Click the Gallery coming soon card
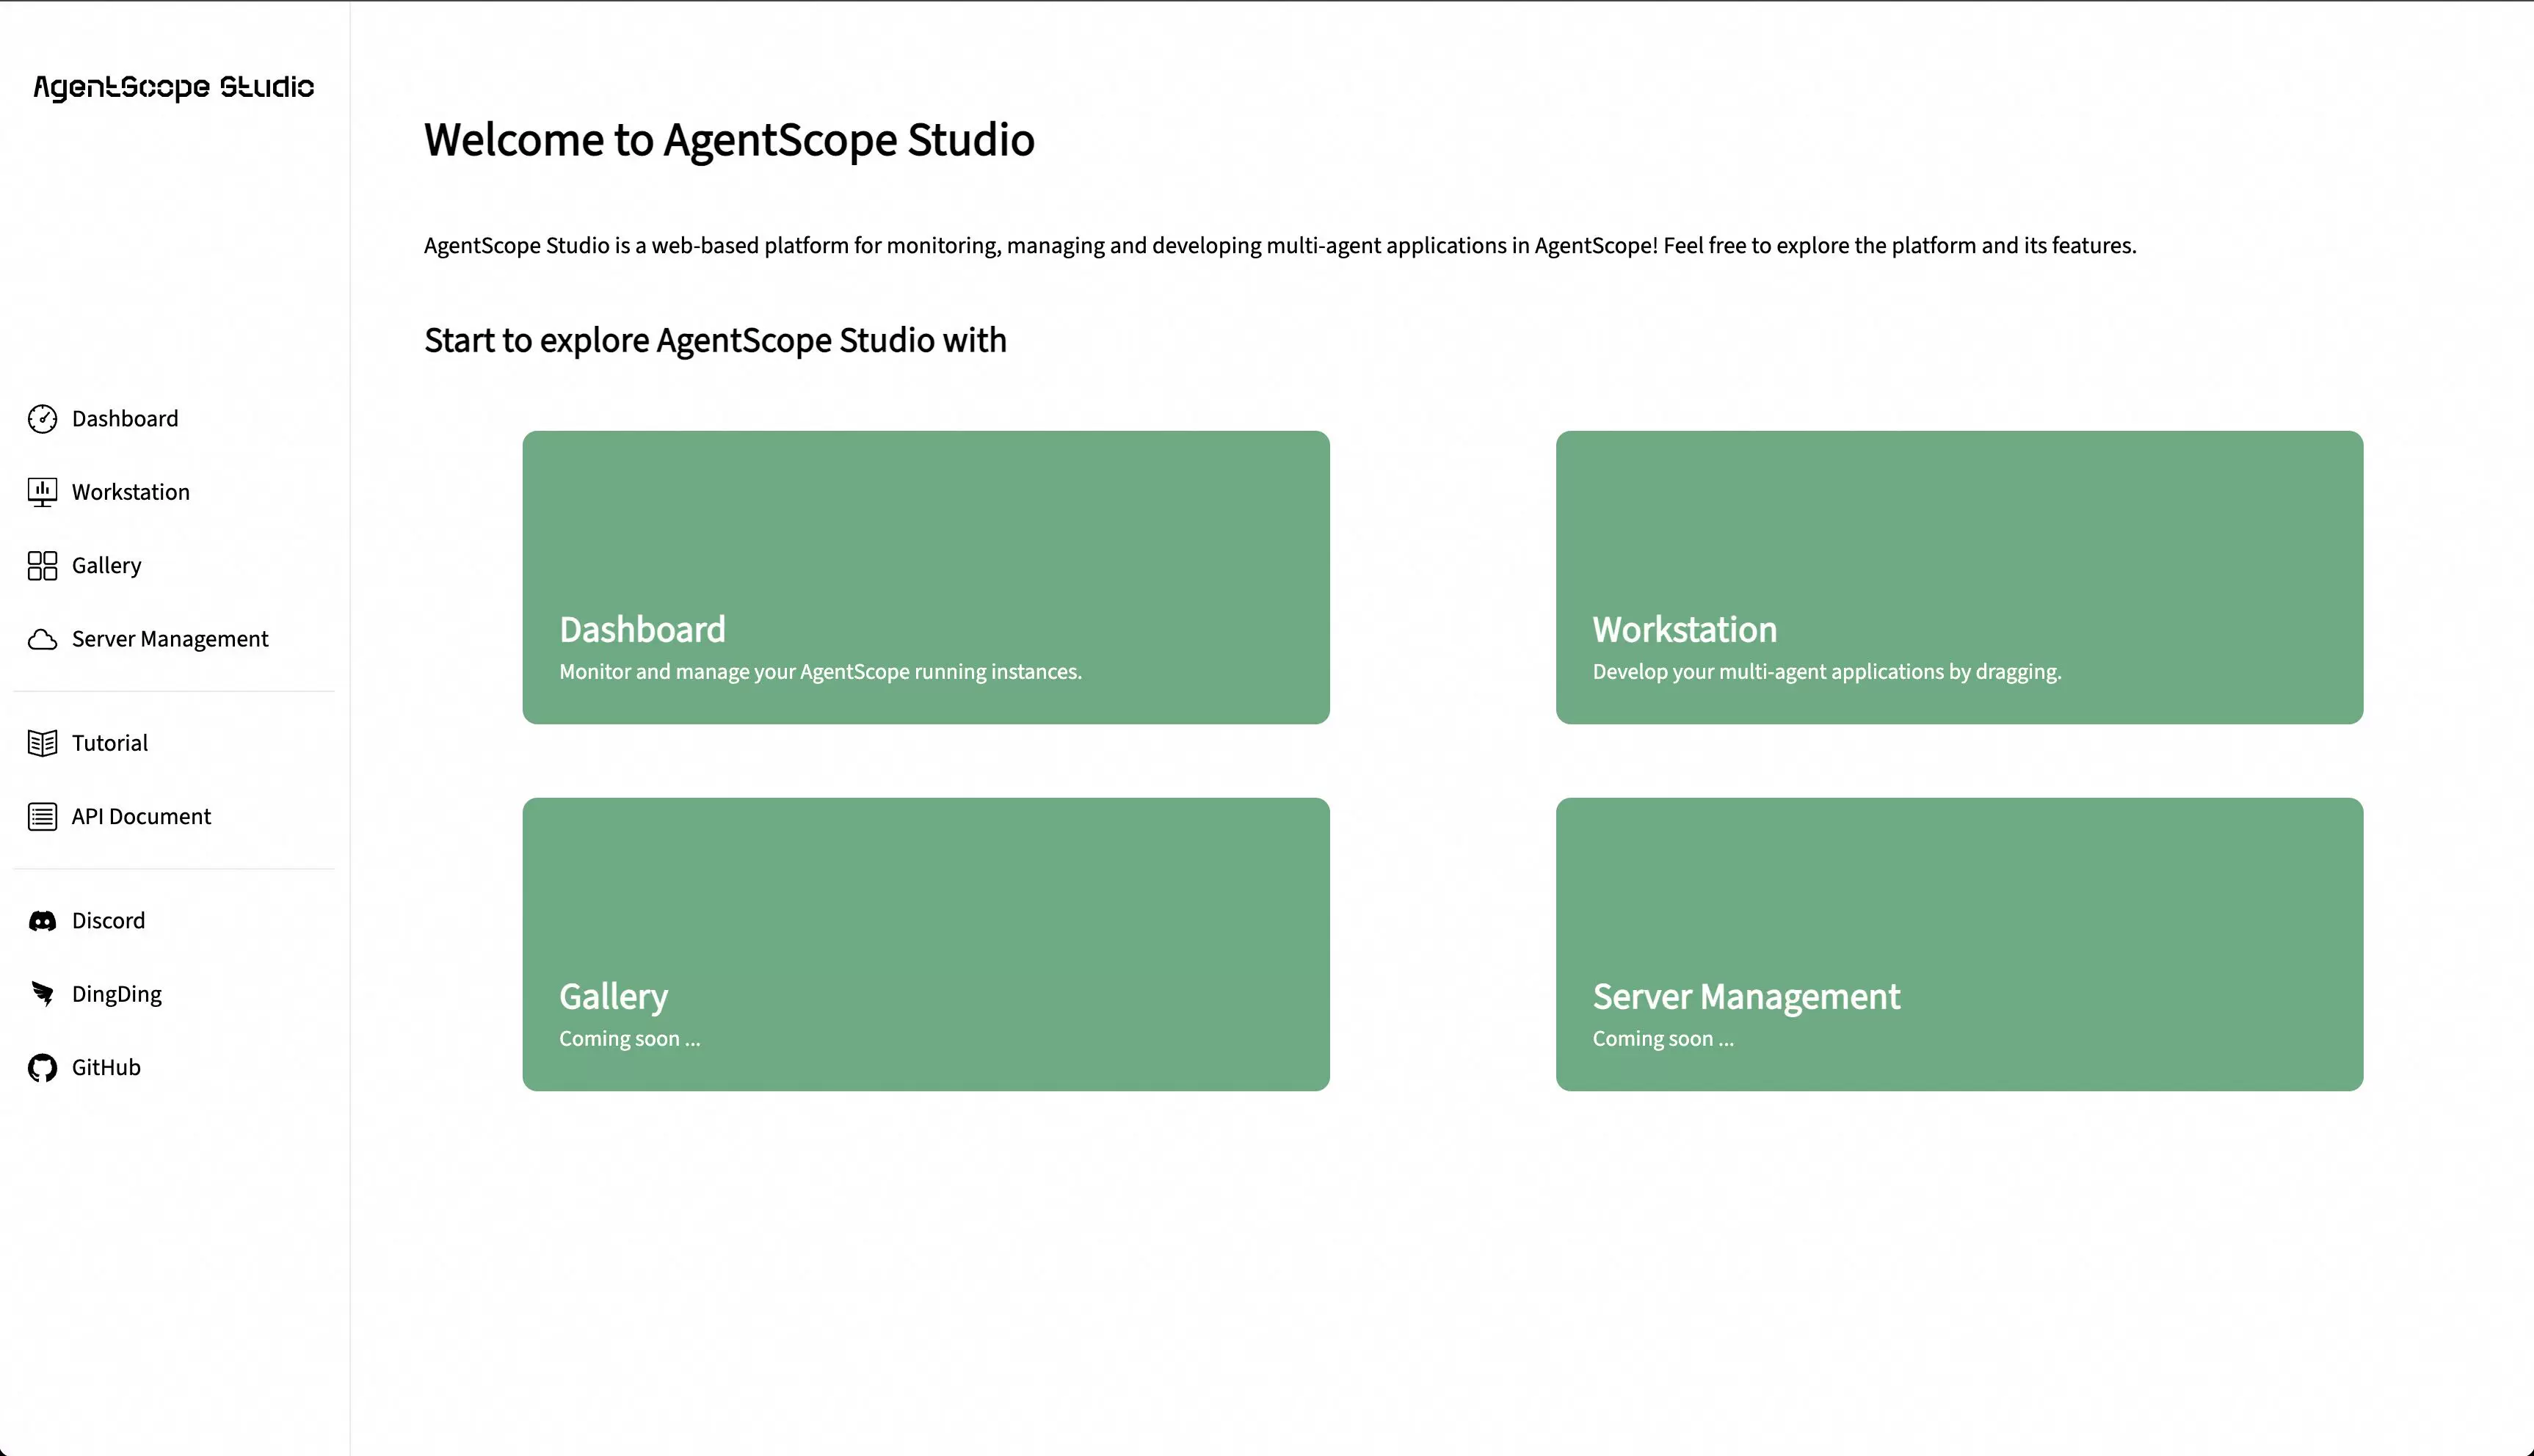This screenshot has width=2534, height=1456. click(x=925, y=943)
